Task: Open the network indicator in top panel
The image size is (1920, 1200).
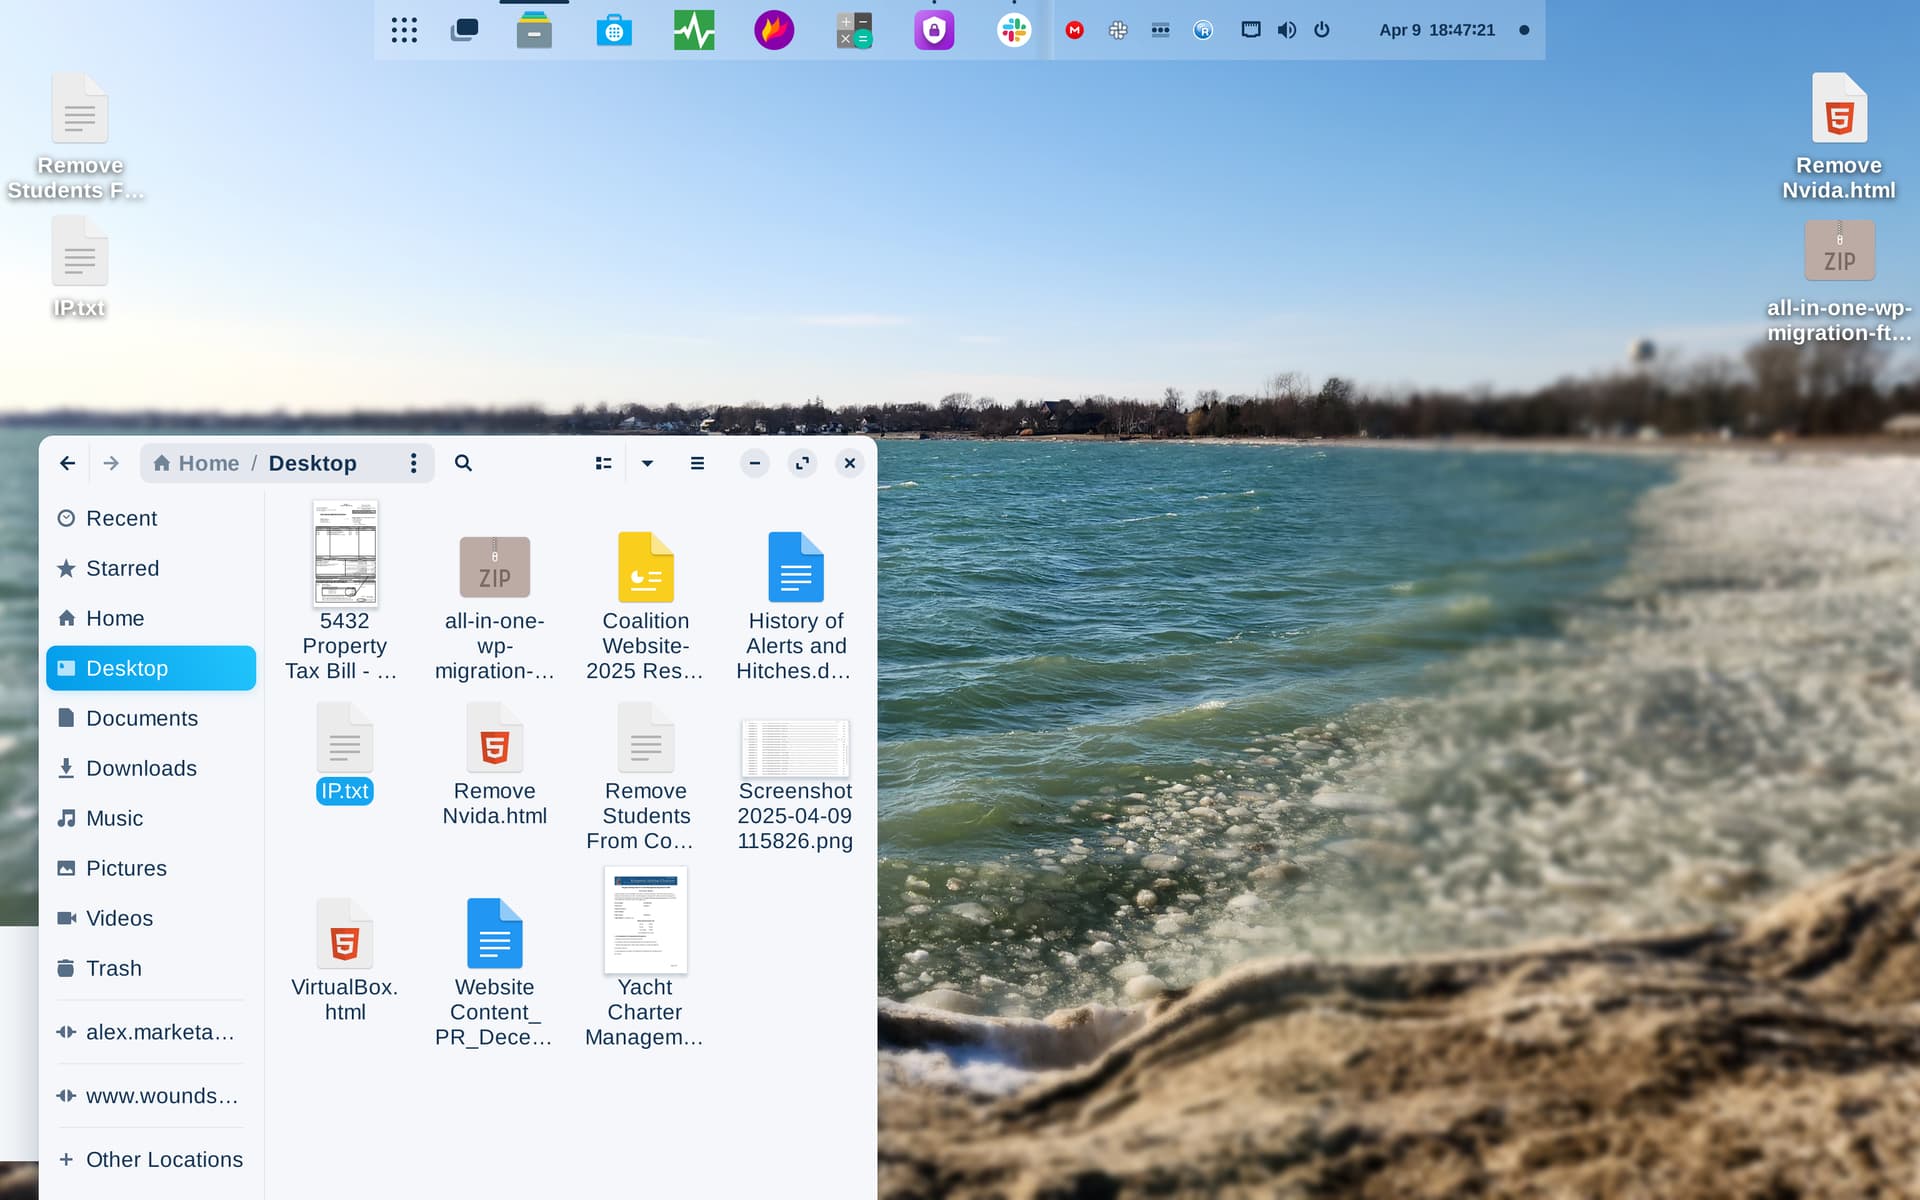Action: pyautogui.click(x=1251, y=30)
